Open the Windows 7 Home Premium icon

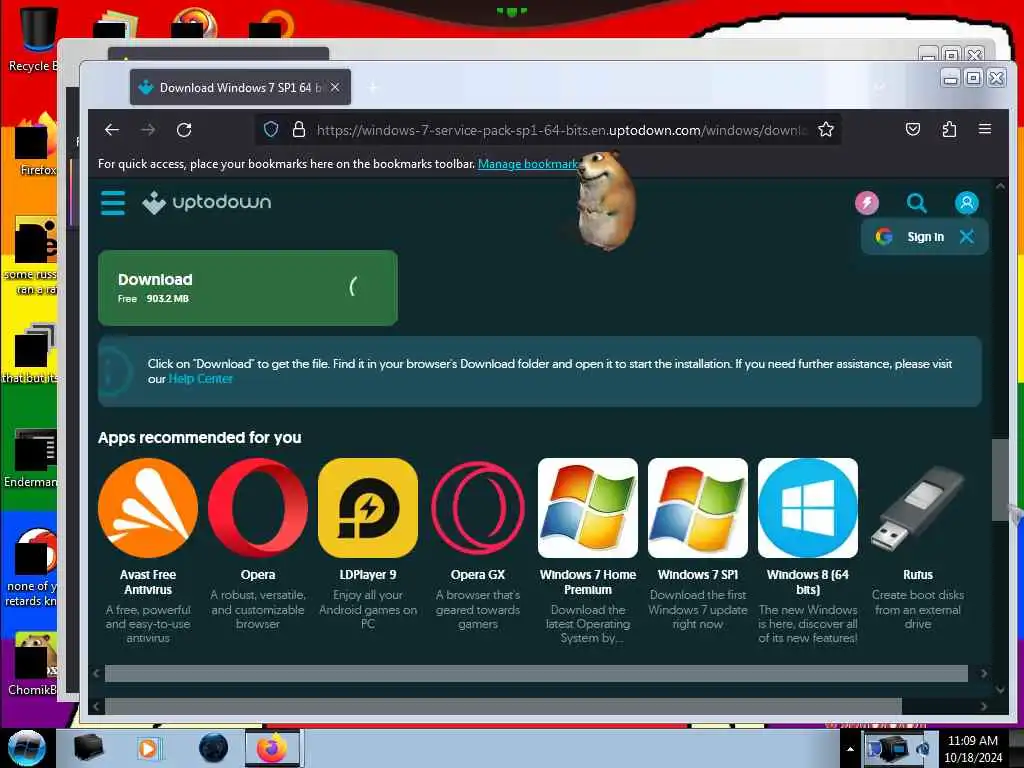(588, 508)
